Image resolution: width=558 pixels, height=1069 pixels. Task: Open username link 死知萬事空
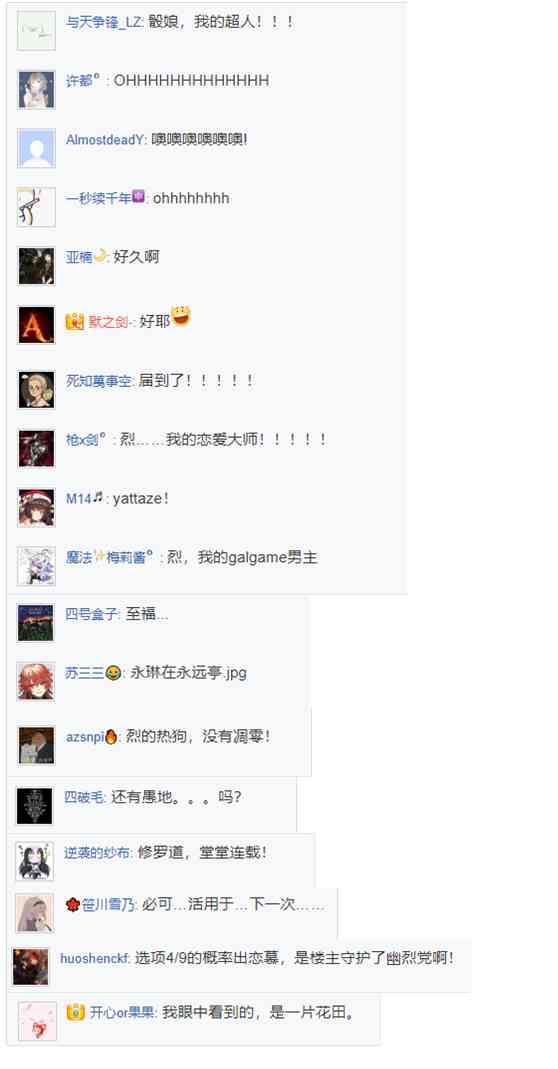(x=99, y=381)
